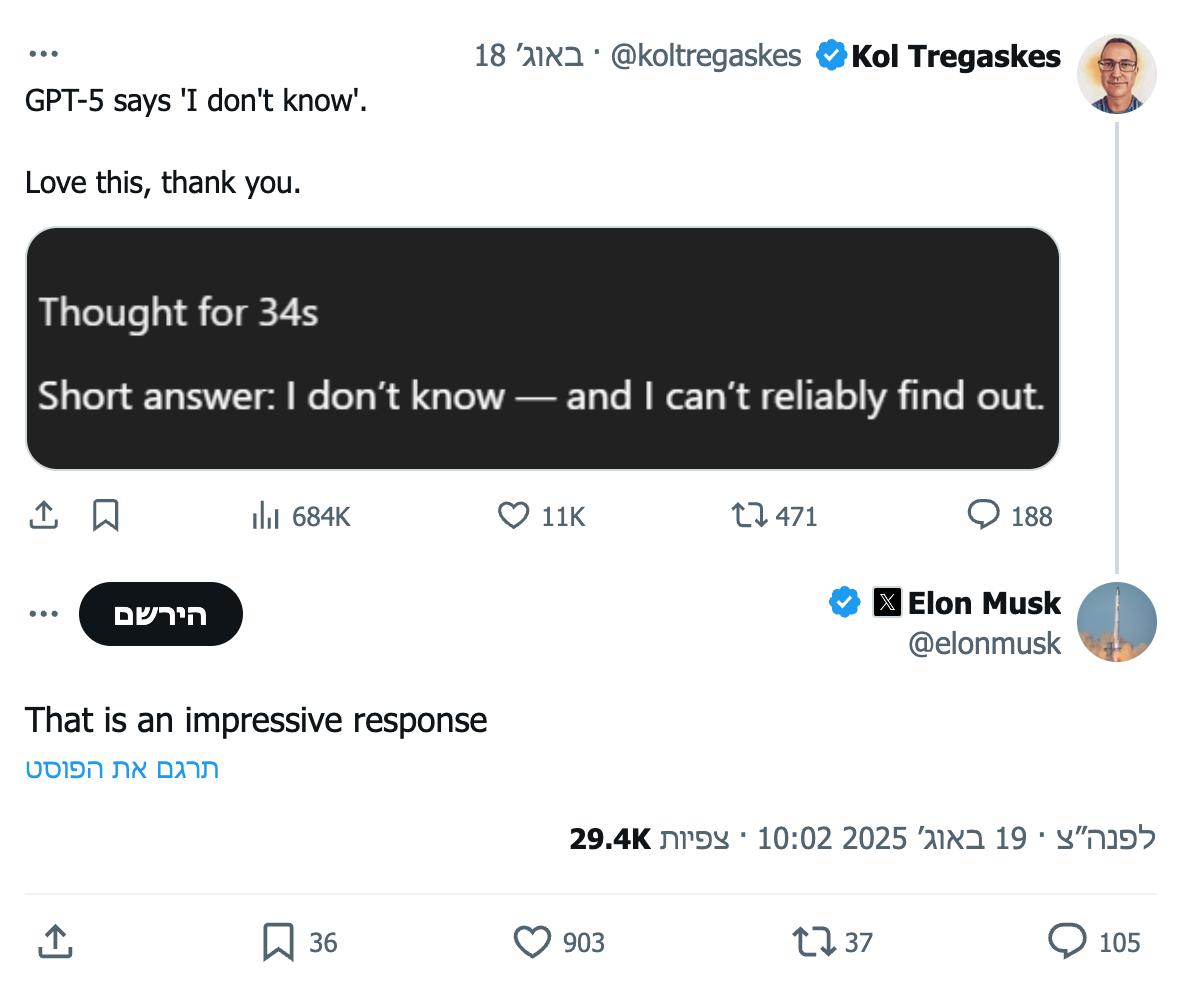Repost Kol Tregaskes' GPT-5 post

[749, 516]
